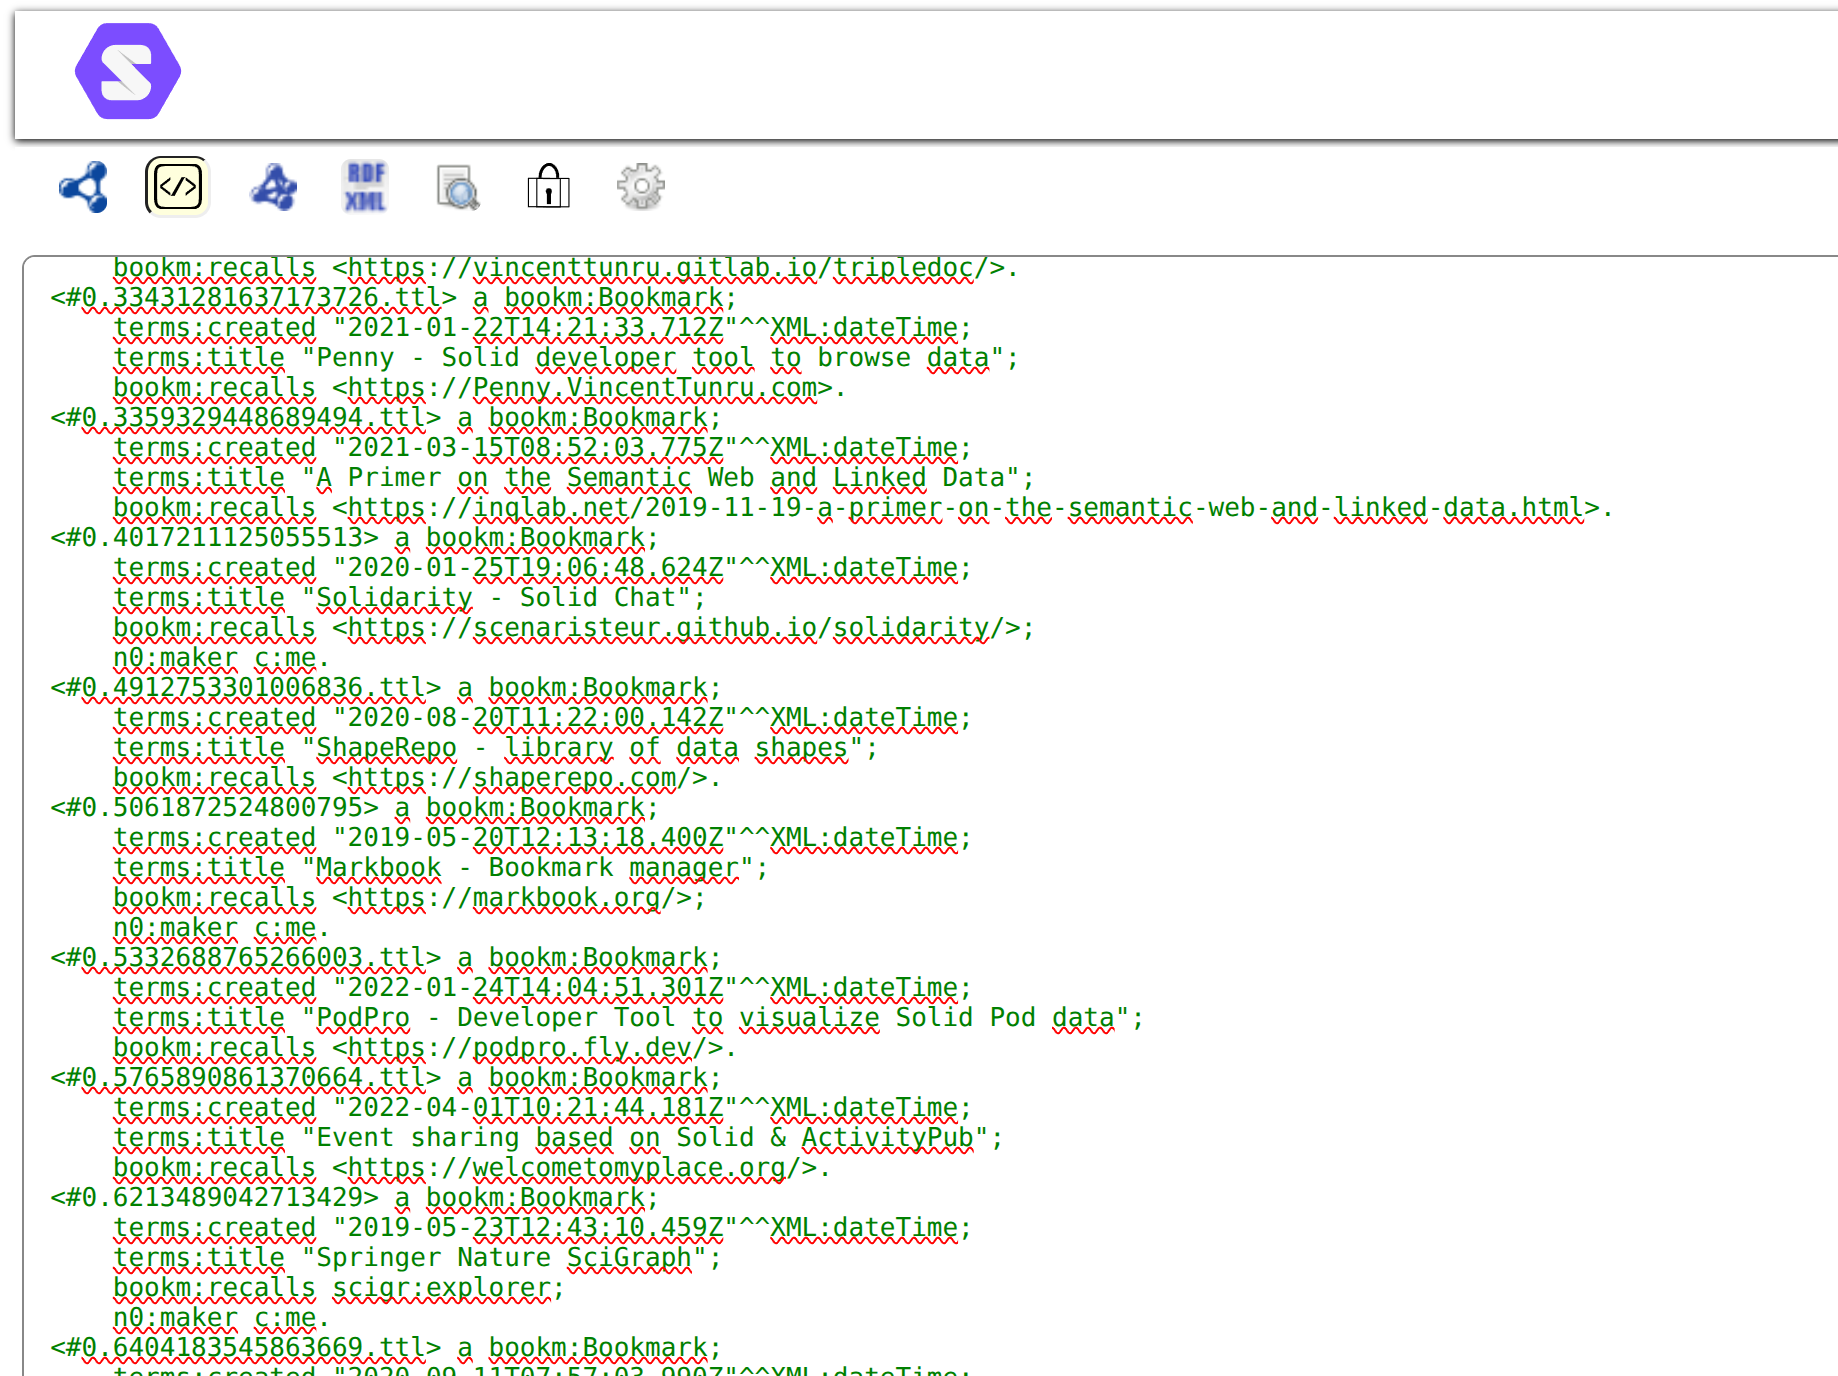Click title "A Primer on the Semantic Web and Linked Data"
This screenshot has width=1838, height=1376.
coord(661,478)
